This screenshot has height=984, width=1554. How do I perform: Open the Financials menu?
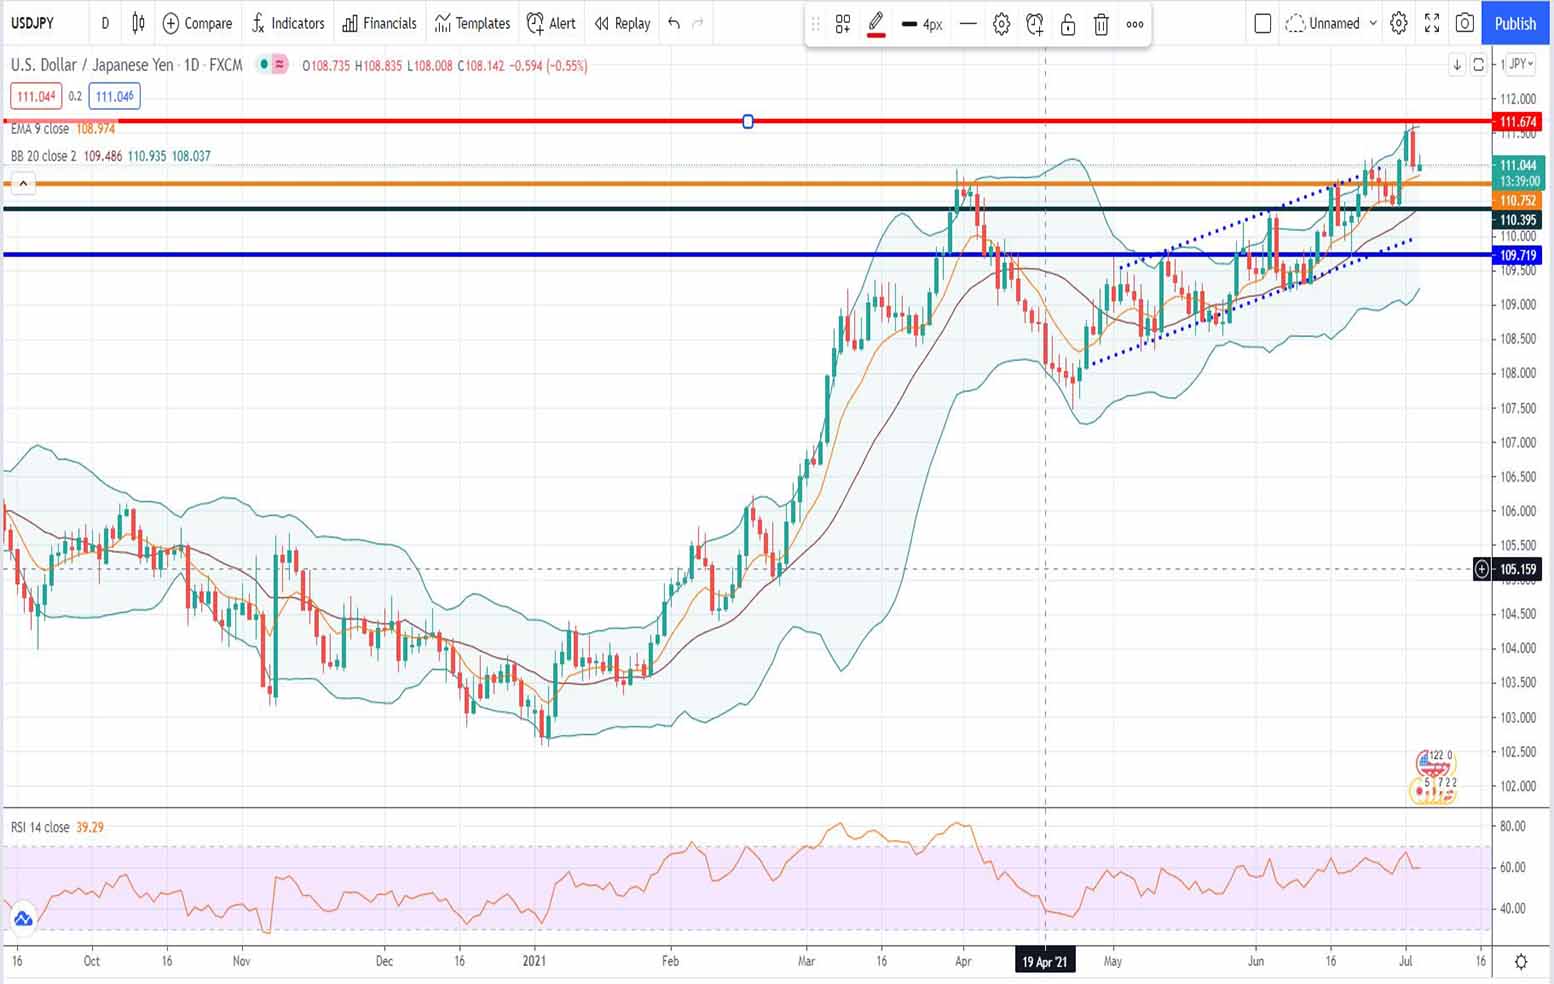click(379, 23)
